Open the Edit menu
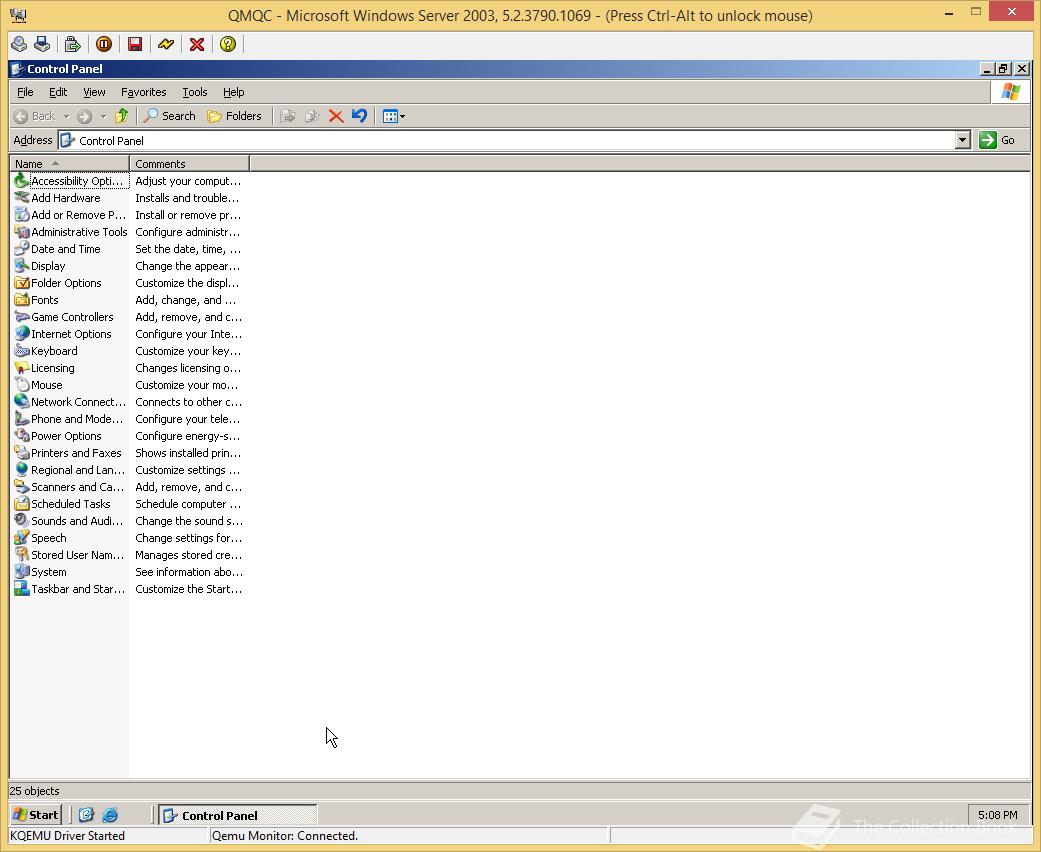Viewport: 1041px width, 852px height. (x=58, y=92)
